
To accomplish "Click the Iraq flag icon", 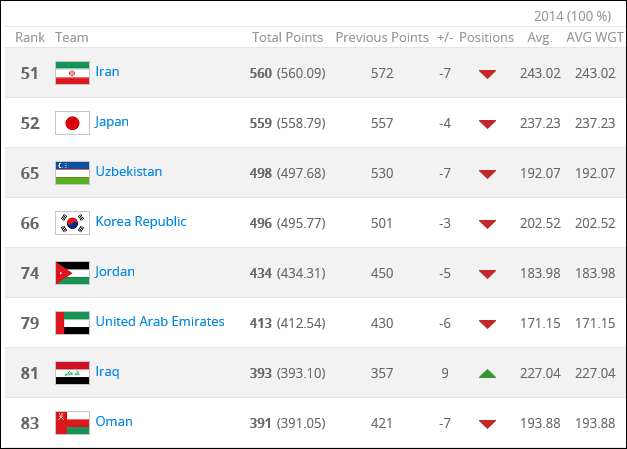I will coord(72,373).
